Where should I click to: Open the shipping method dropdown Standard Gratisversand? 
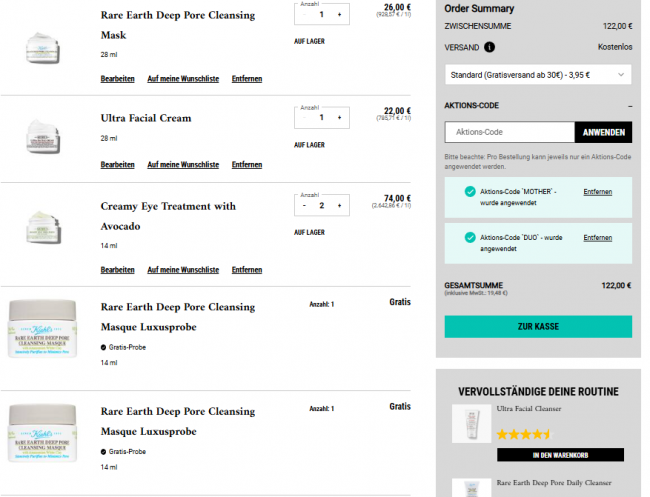pyautogui.click(x=538, y=75)
